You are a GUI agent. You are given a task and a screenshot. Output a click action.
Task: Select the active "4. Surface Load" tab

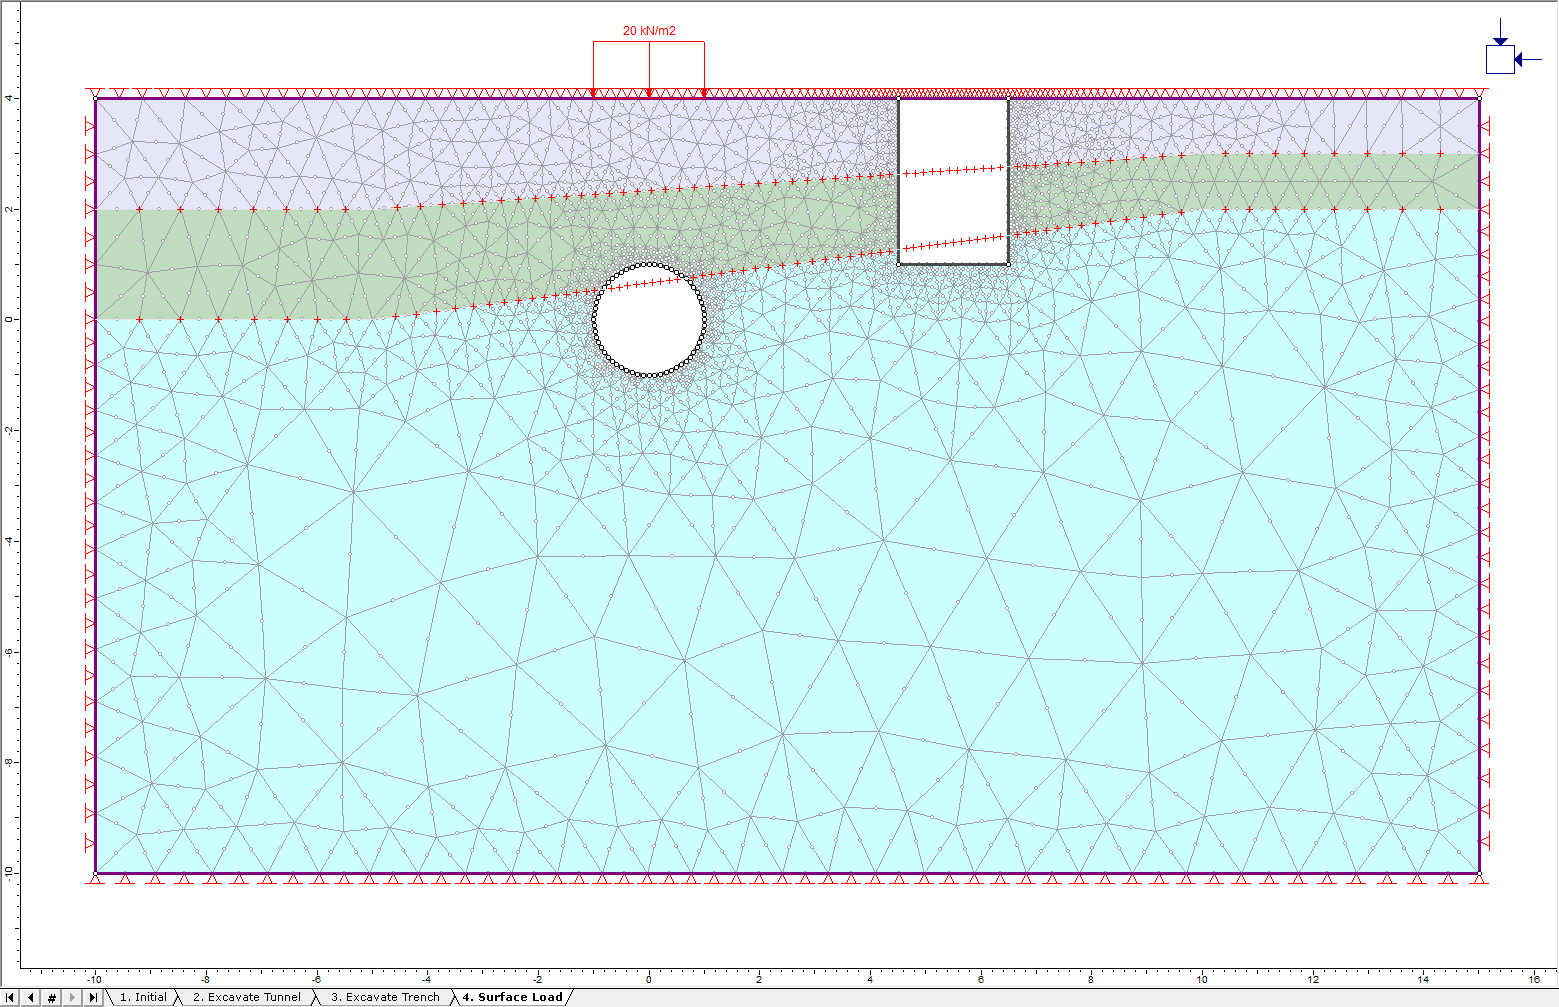[512, 996]
